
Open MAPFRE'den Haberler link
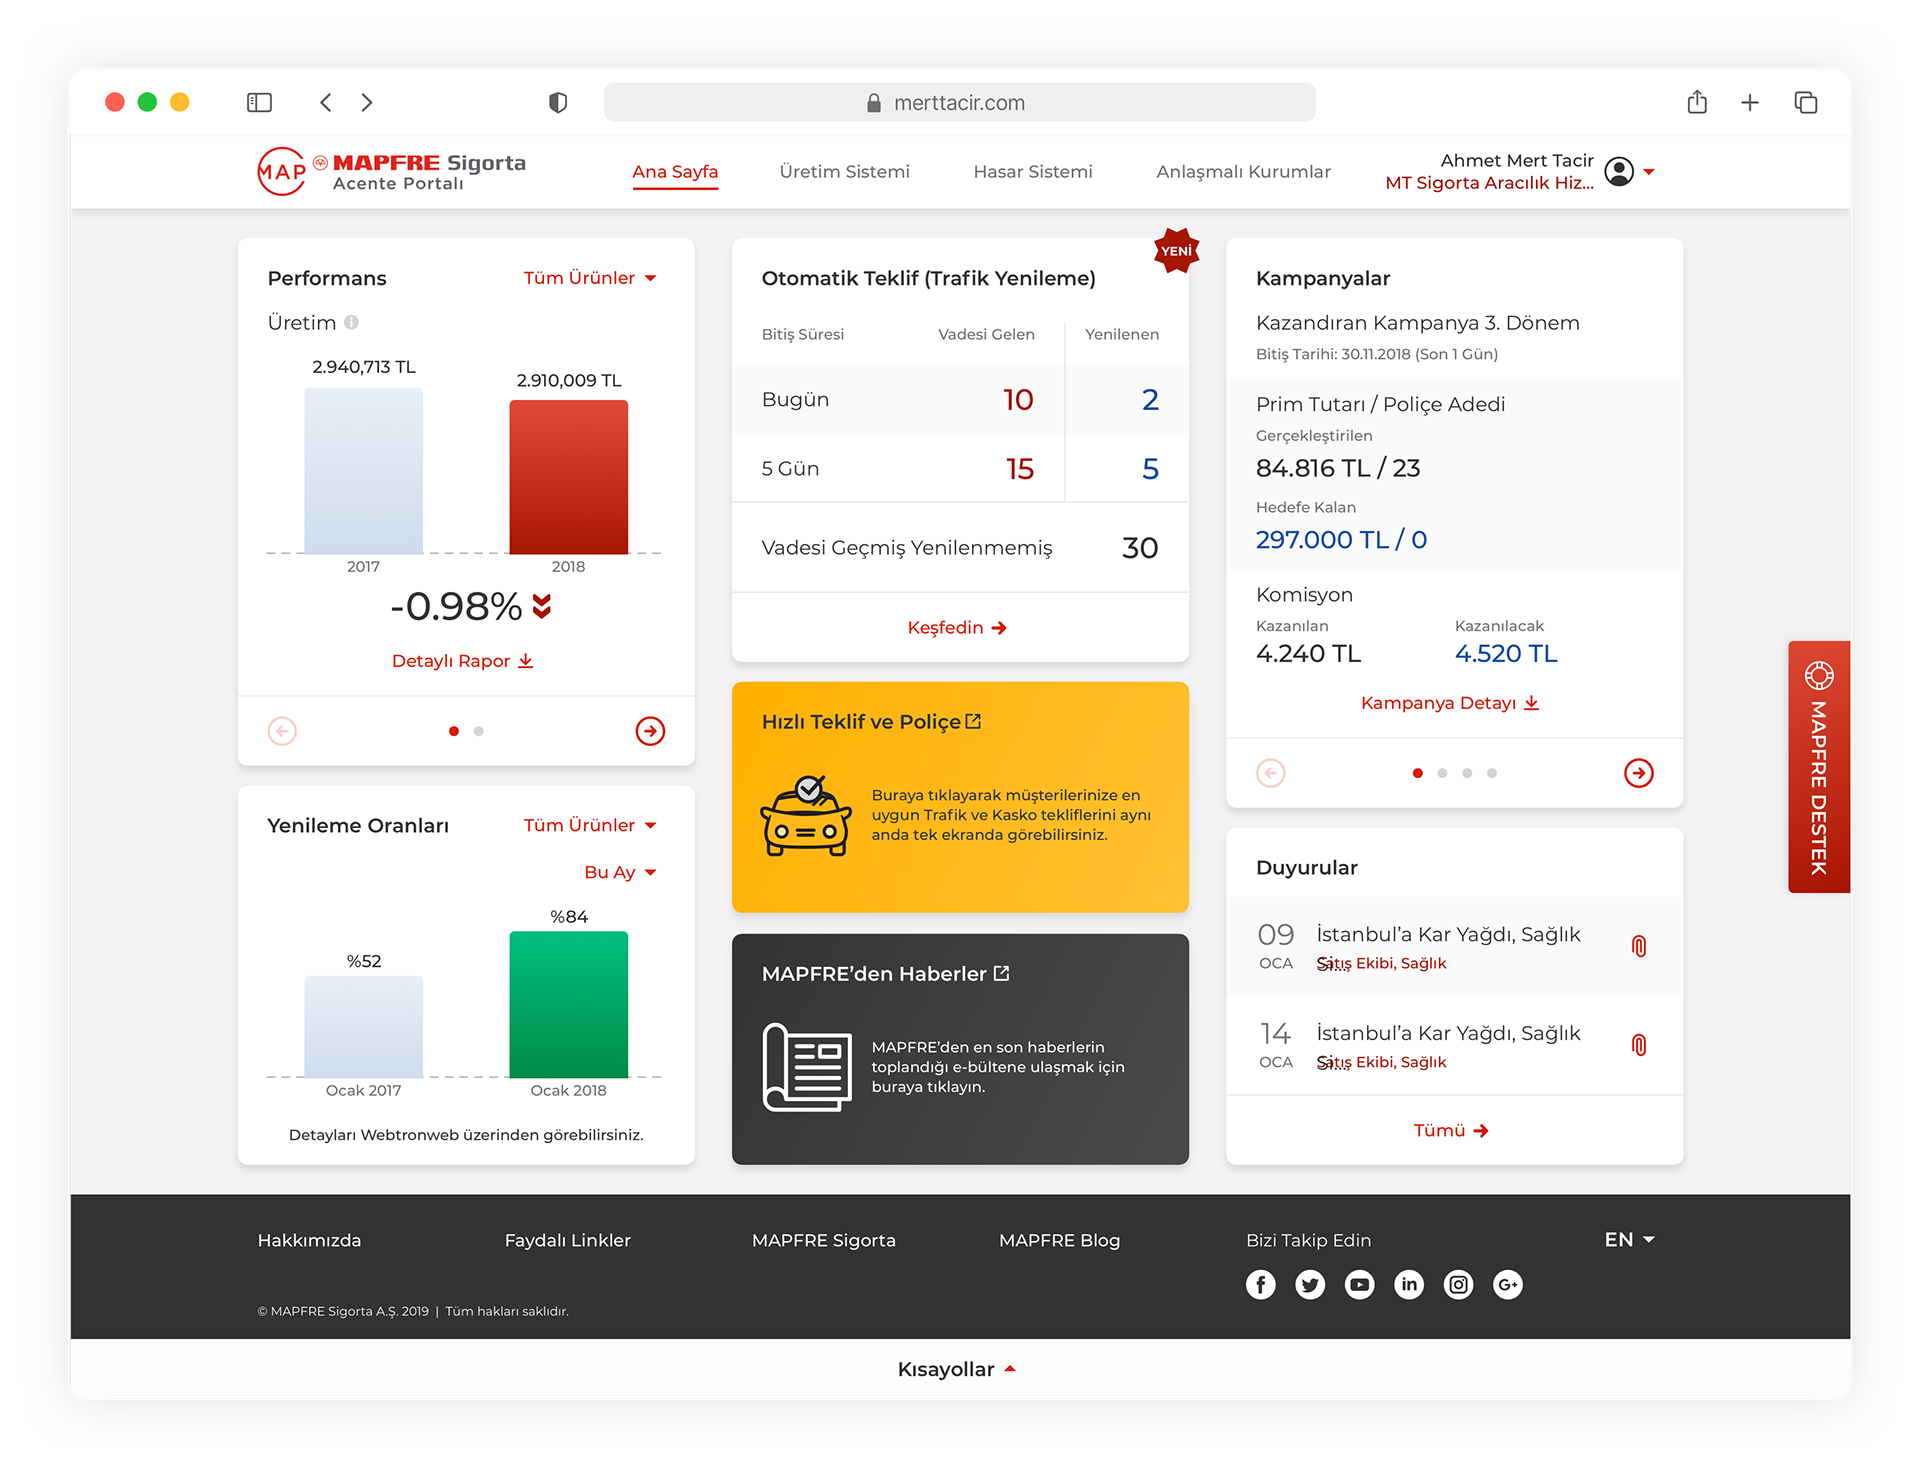pyautogui.click(x=885, y=974)
